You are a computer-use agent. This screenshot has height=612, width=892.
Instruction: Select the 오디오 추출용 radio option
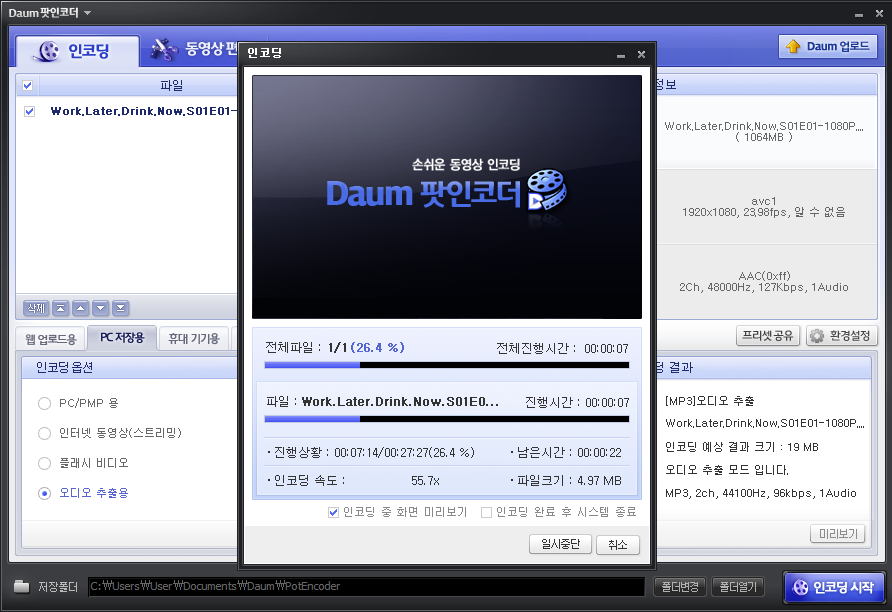click(x=44, y=493)
